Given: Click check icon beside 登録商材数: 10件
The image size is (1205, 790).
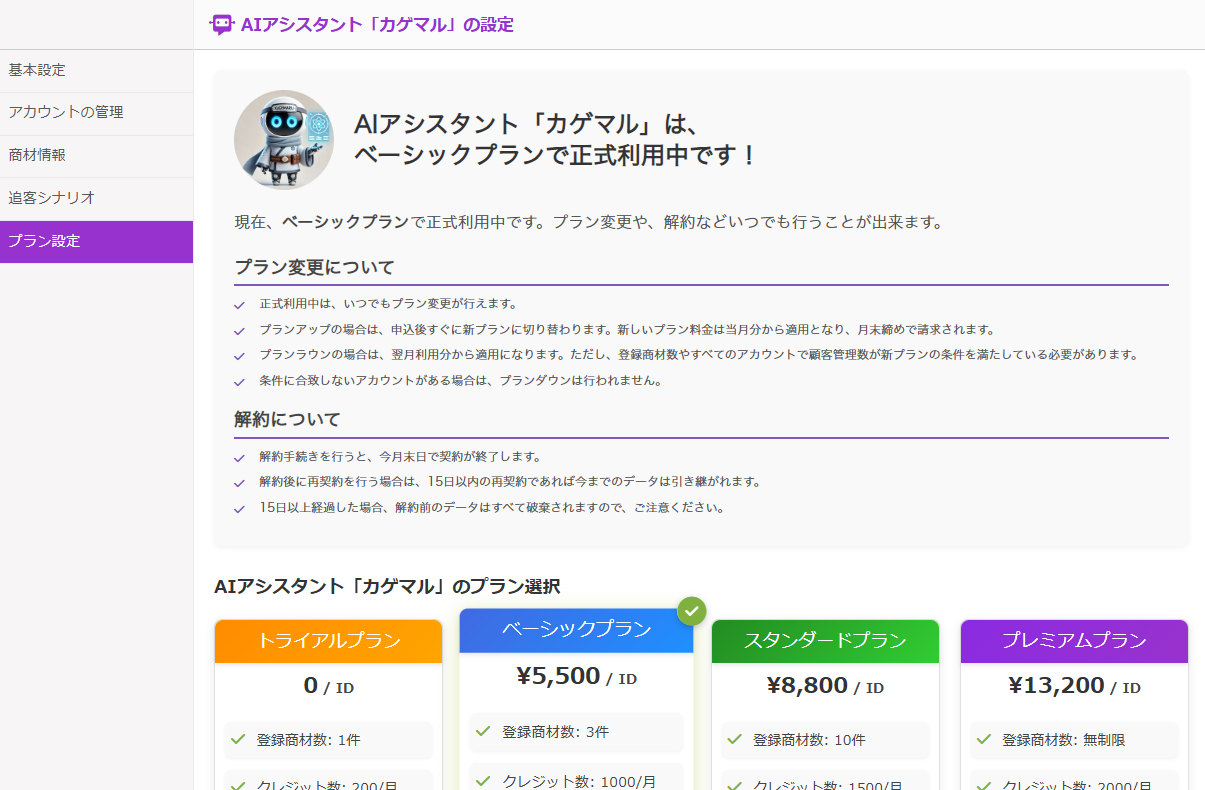Looking at the screenshot, I should click(x=735, y=740).
